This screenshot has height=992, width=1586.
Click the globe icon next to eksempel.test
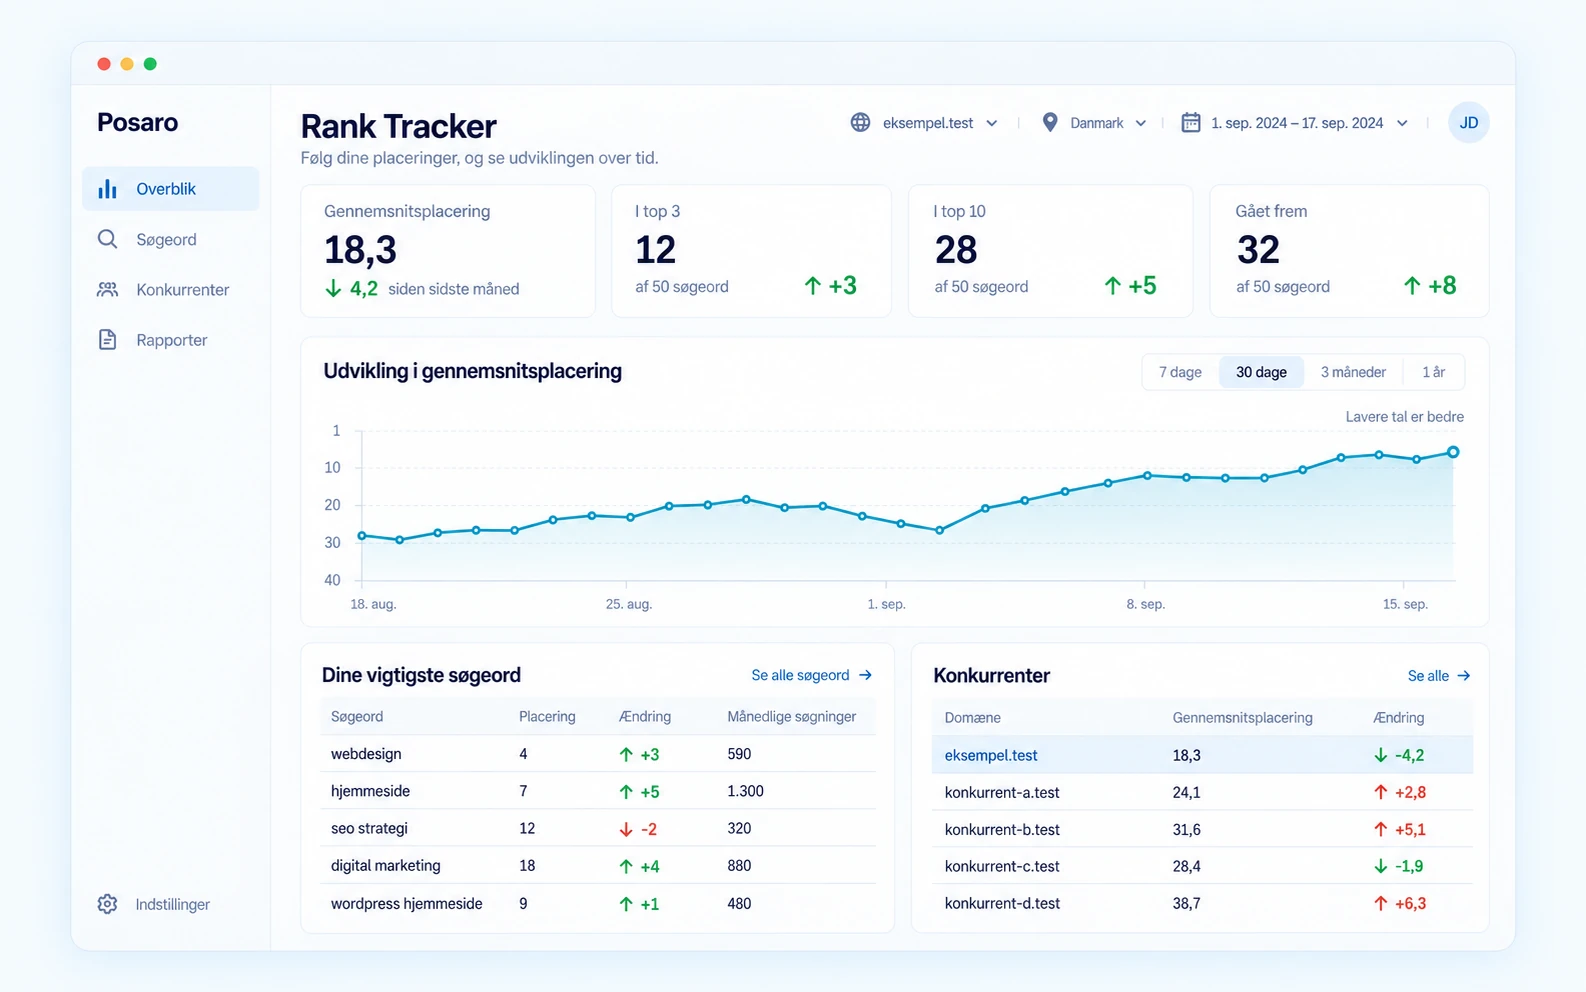860,122
